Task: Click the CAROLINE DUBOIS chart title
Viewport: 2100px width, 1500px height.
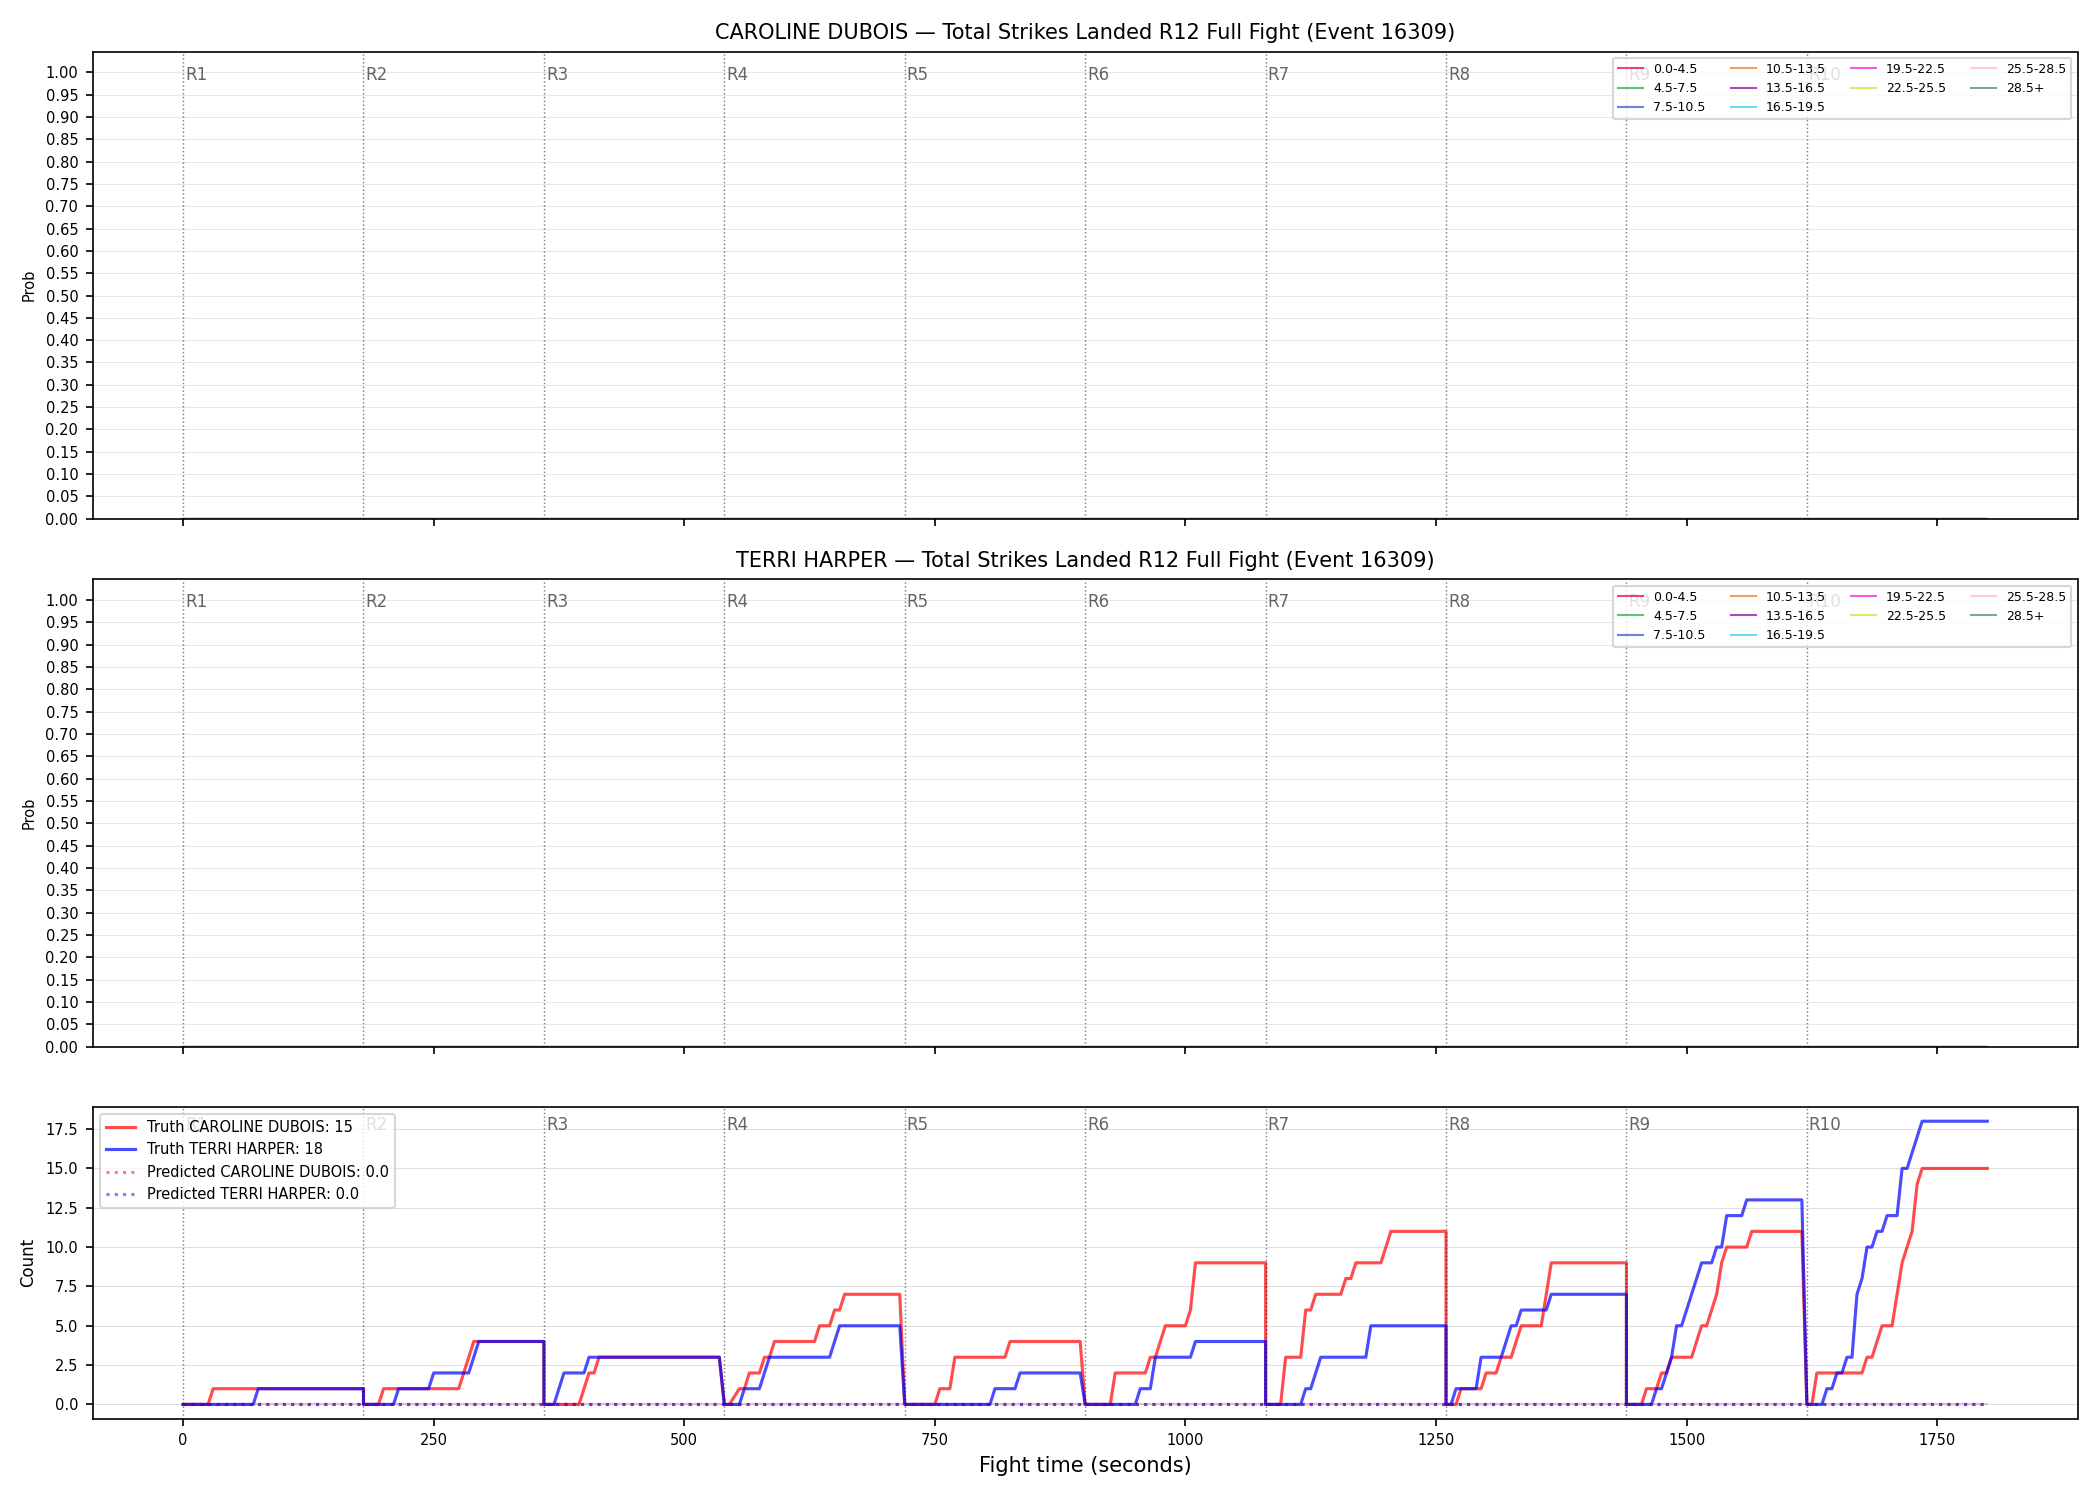Action: tap(1084, 32)
